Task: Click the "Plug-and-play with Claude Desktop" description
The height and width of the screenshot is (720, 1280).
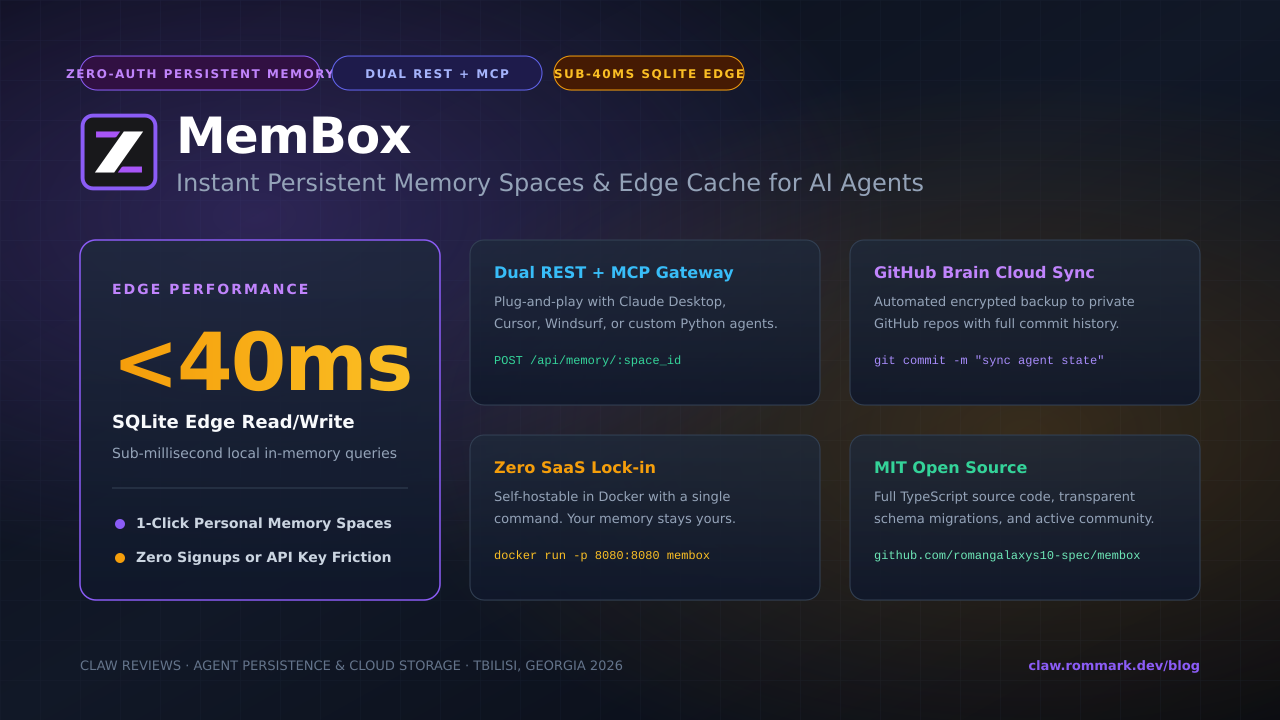Action: coord(636,313)
